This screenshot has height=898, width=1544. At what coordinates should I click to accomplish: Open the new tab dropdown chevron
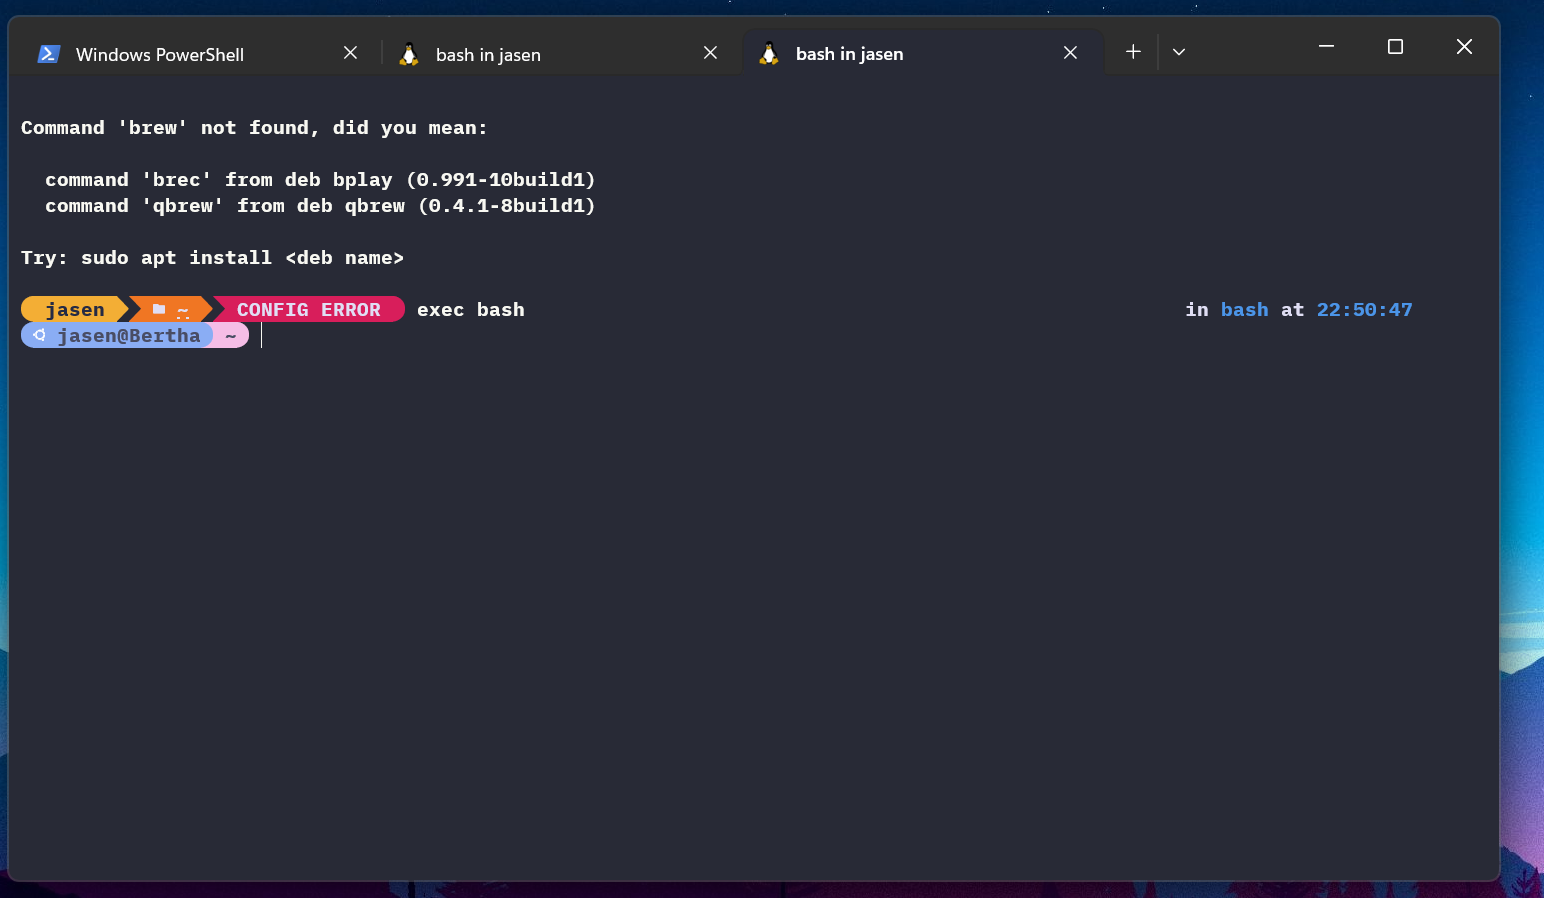point(1179,51)
